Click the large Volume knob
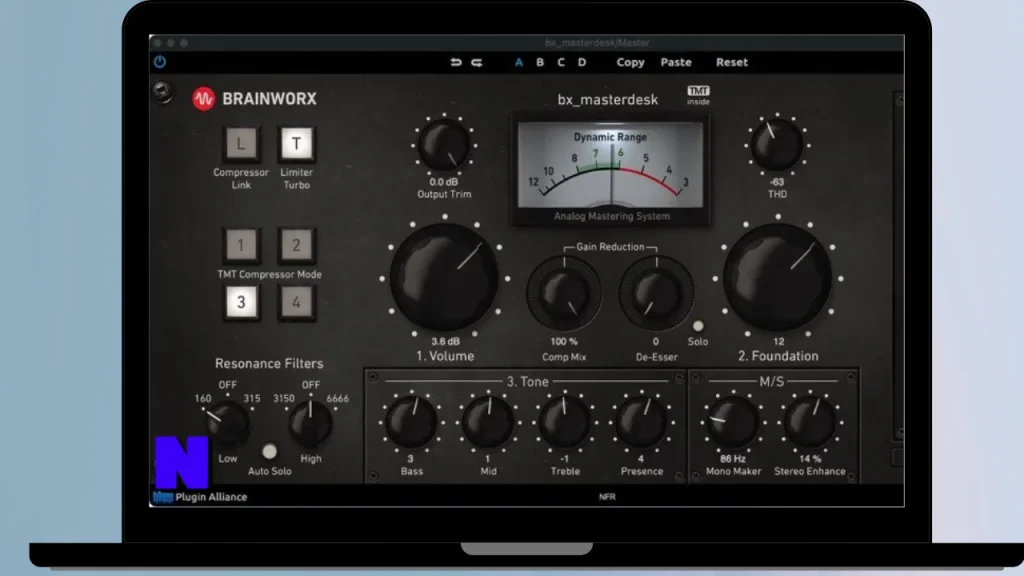This screenshot has height=576, width=1024. 445,278
